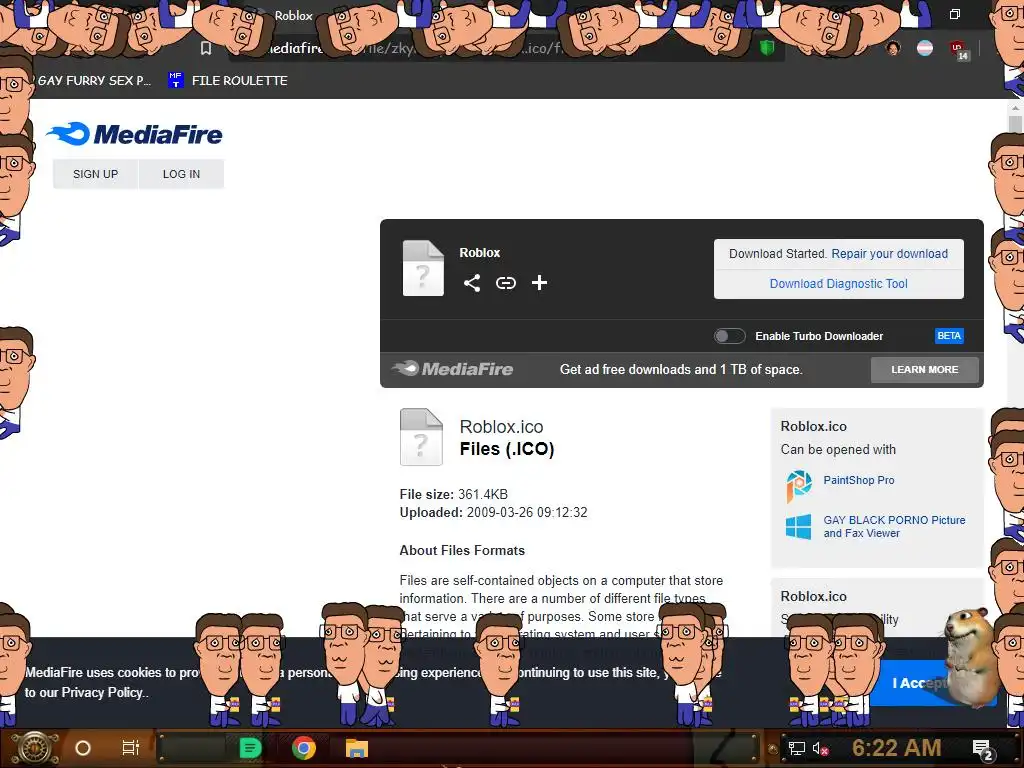
Task: Click the LEARN MORE button
Action: coord(925,370)
